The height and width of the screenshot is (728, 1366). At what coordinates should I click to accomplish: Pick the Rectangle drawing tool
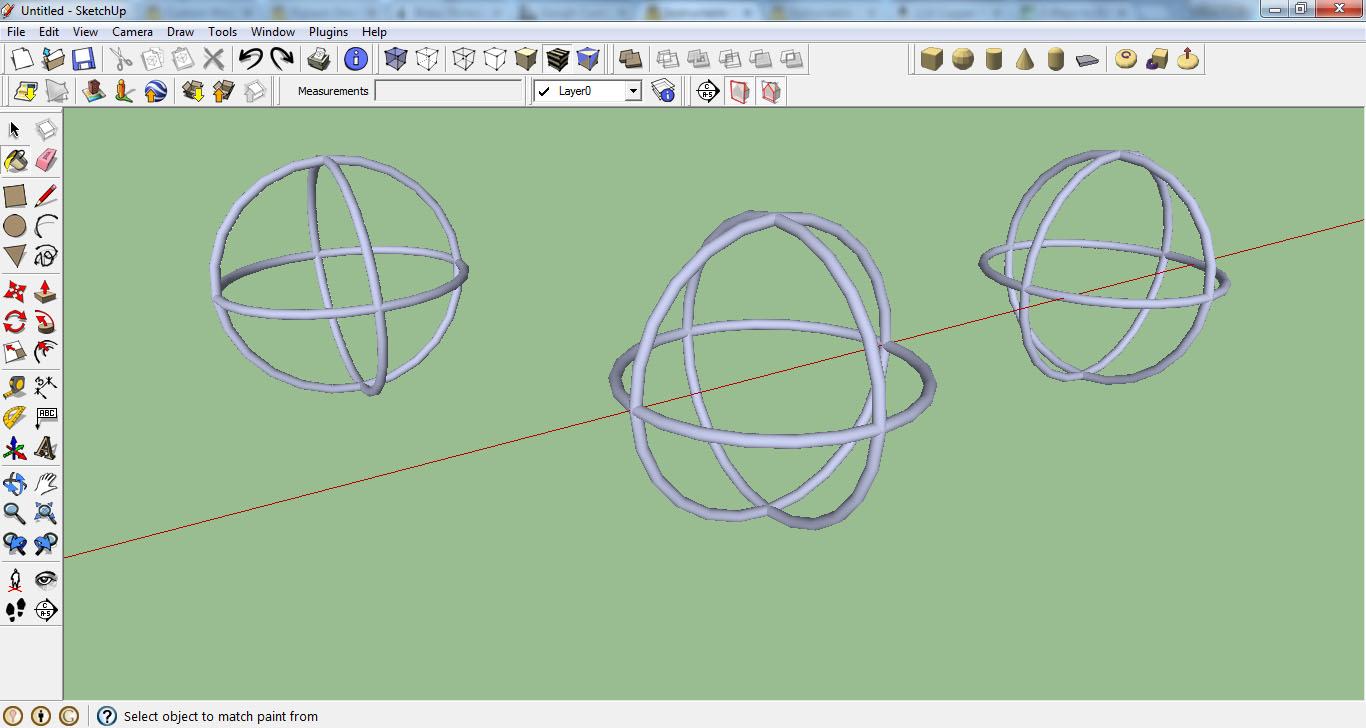point(15,196)
